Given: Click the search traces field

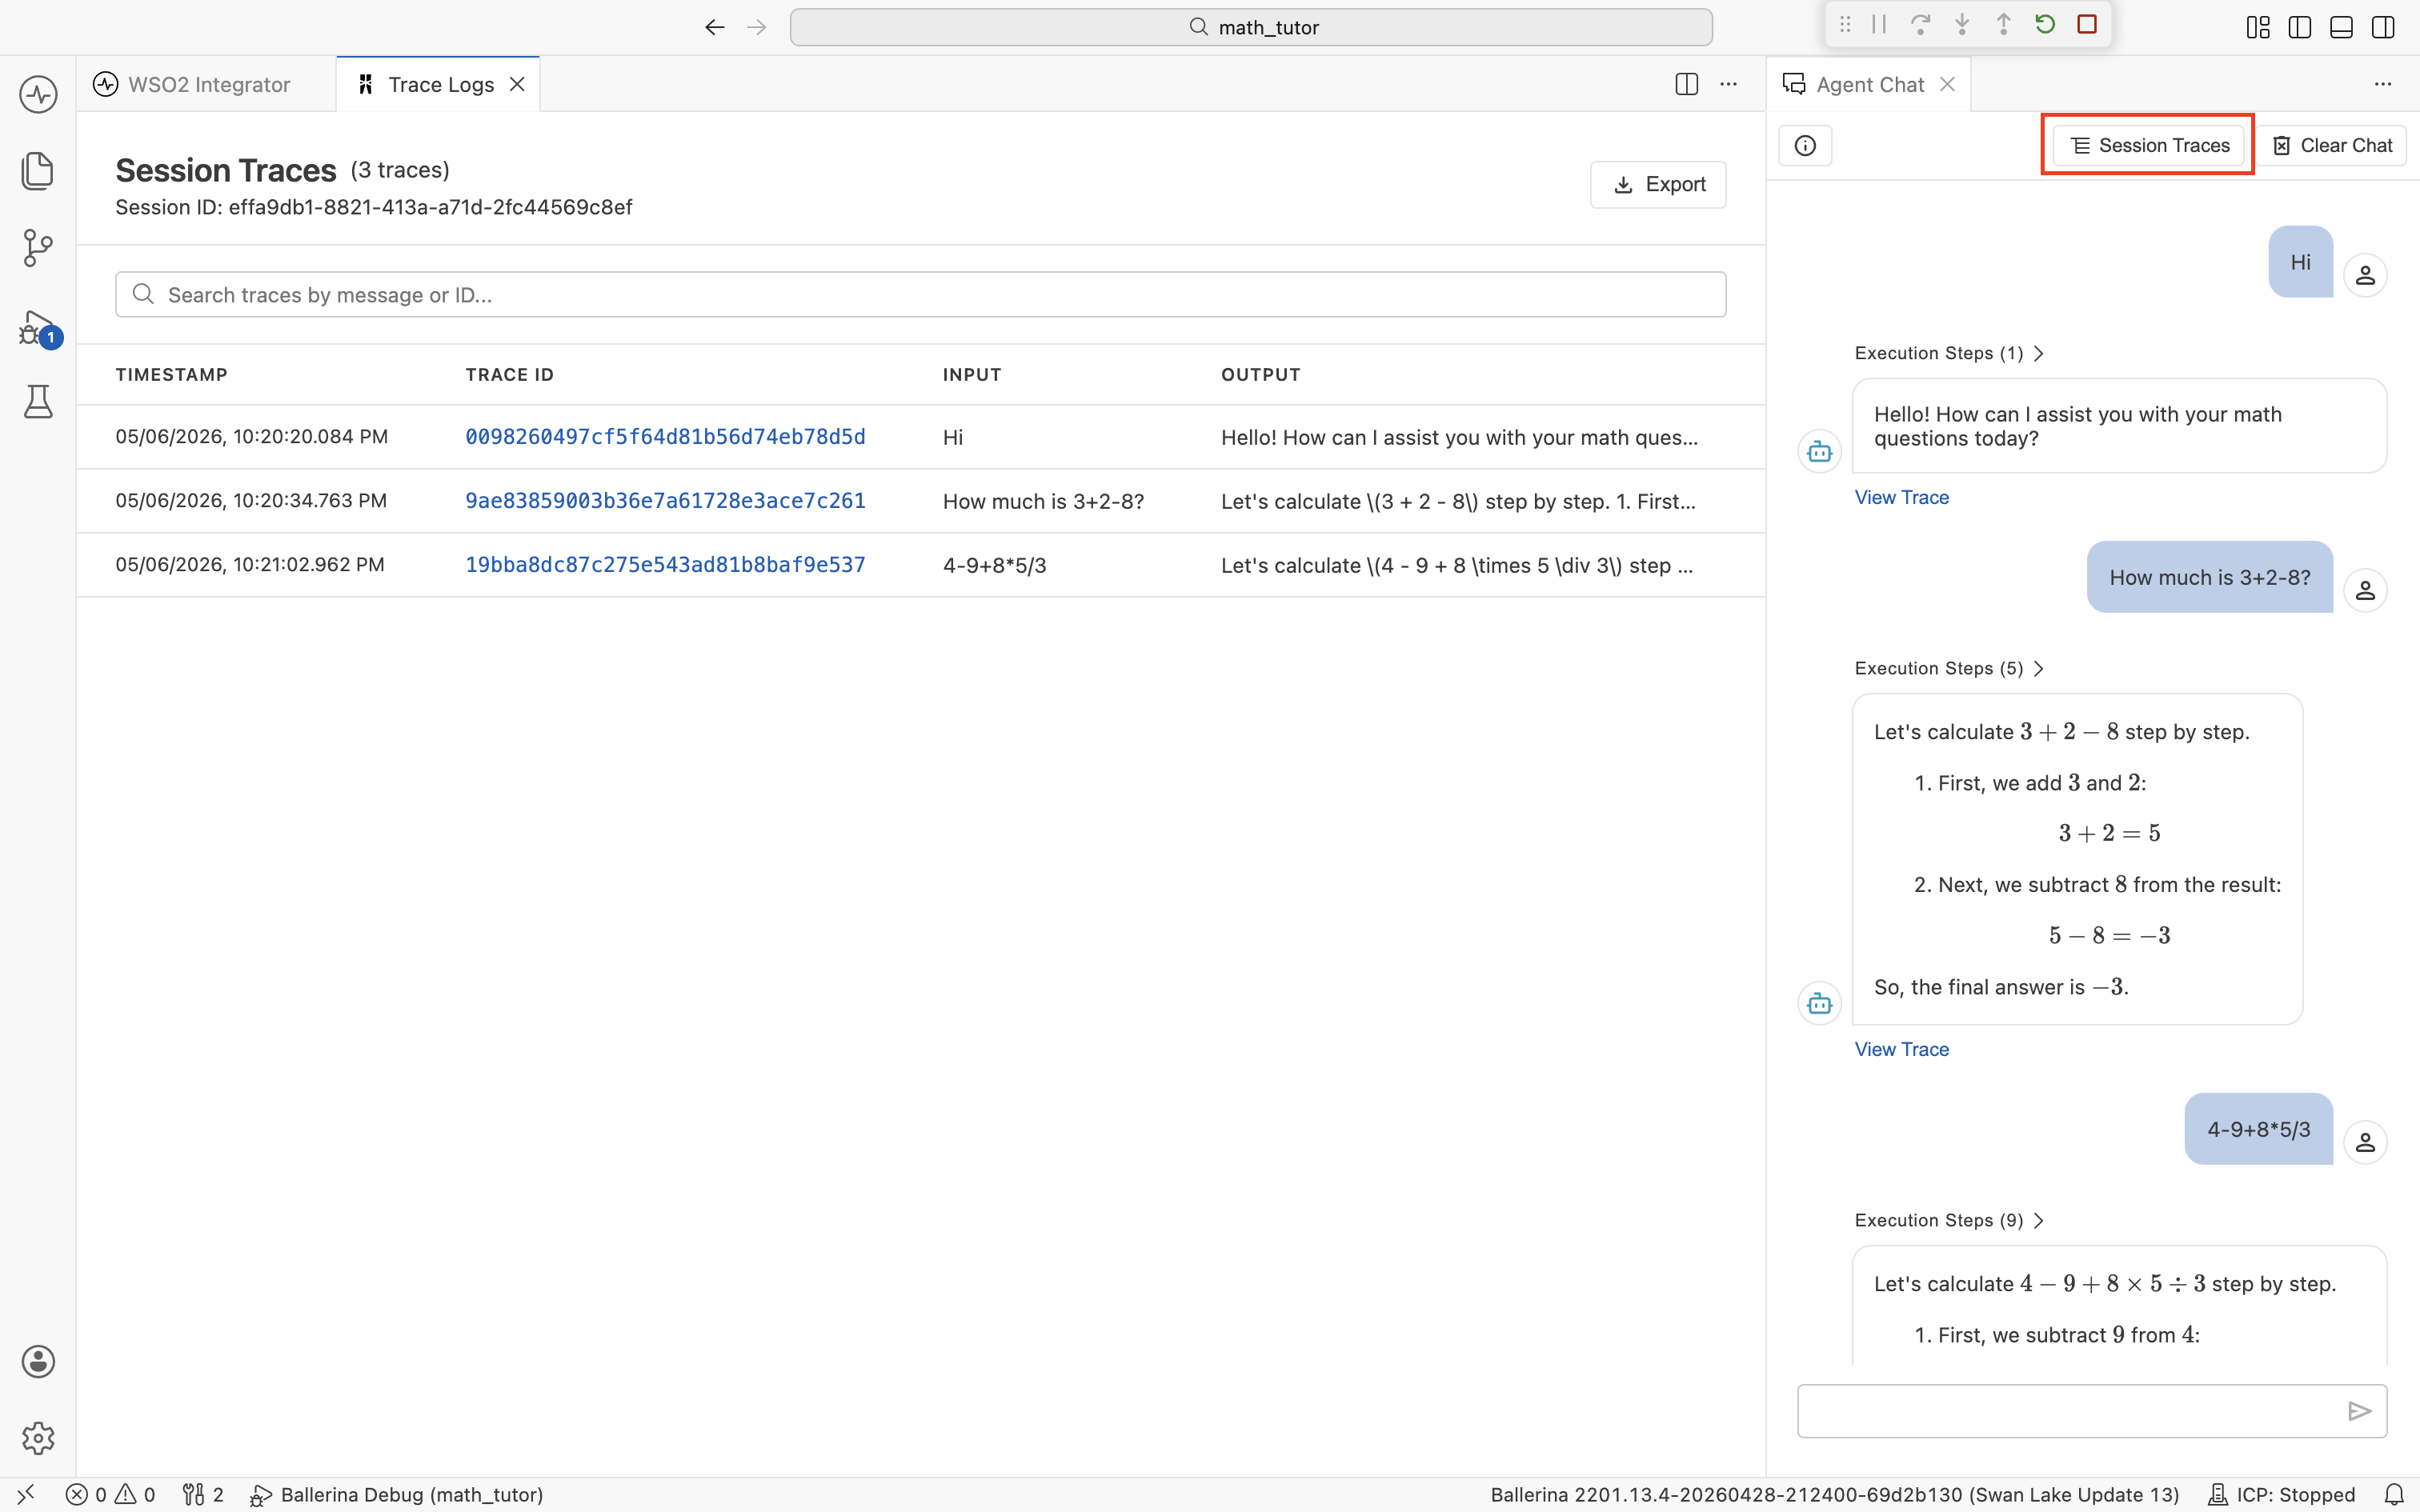Looking at the screenshot, I should point(920,295).
